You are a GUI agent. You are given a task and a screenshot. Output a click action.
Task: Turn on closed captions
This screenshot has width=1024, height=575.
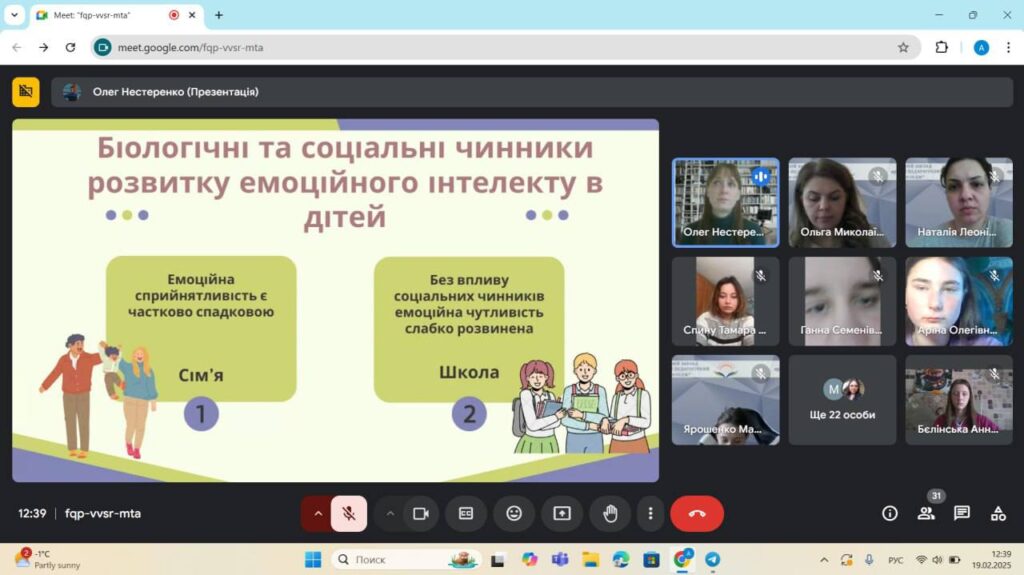point(466,513)
